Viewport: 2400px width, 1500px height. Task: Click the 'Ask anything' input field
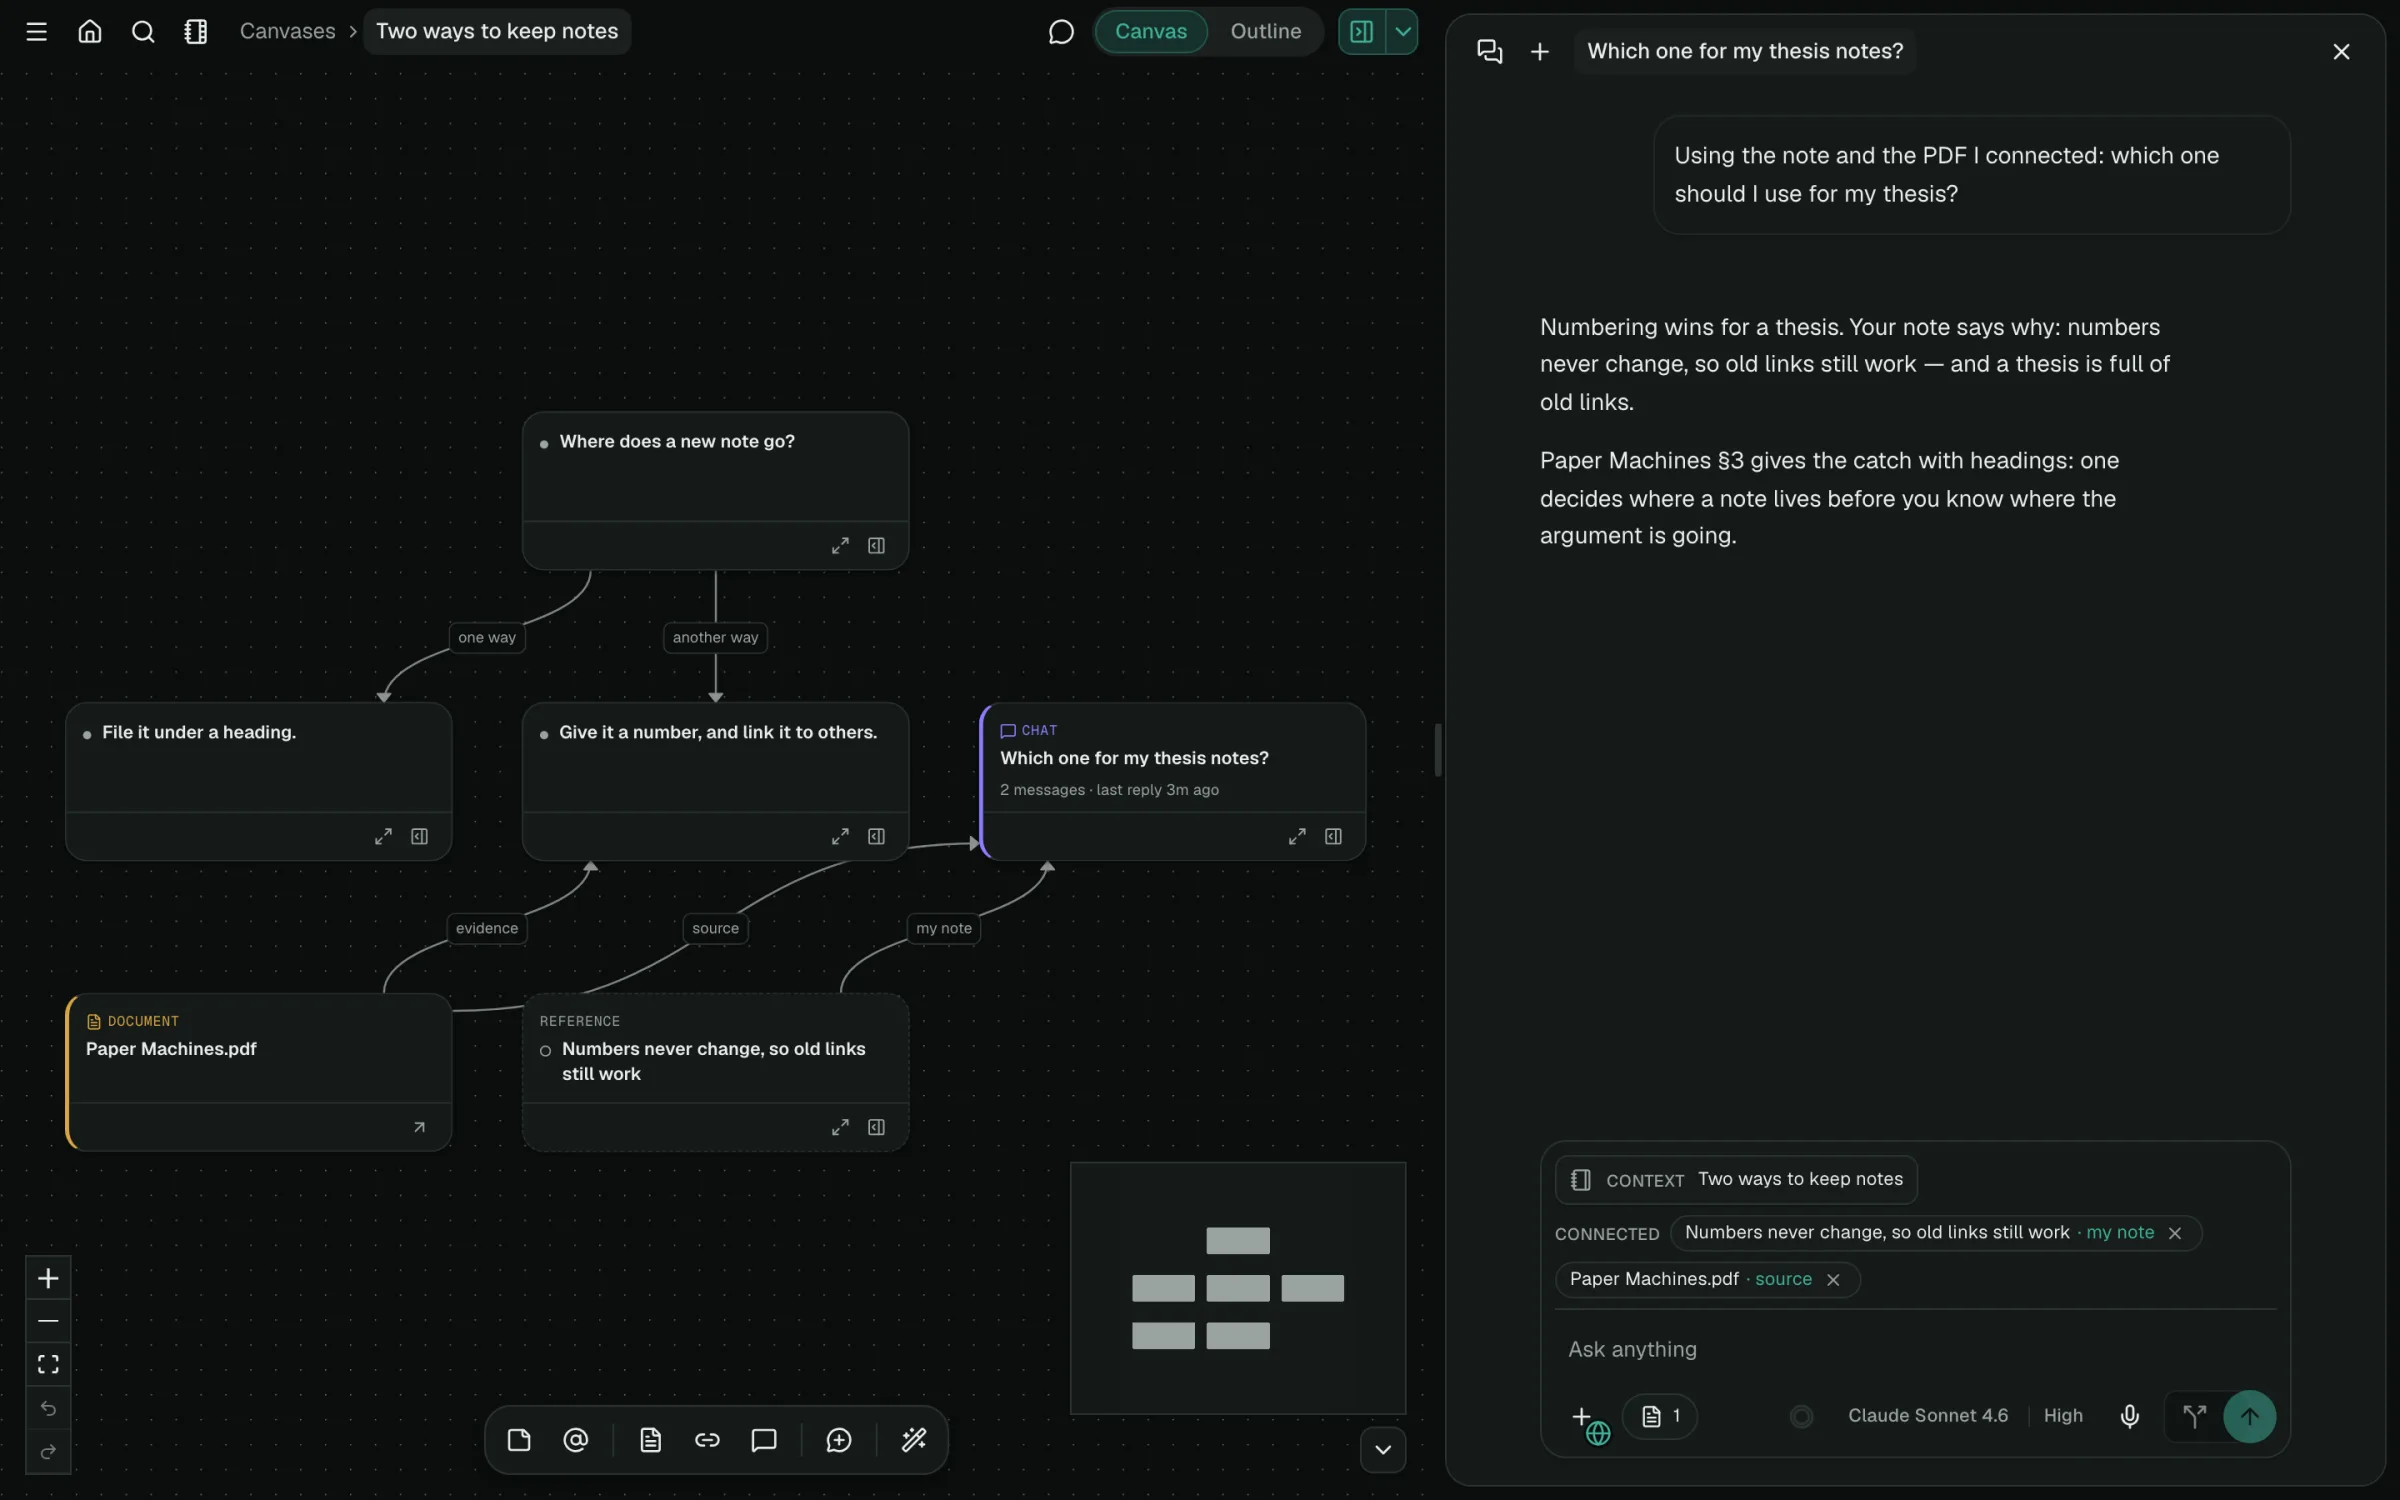pos(1915,1350)
